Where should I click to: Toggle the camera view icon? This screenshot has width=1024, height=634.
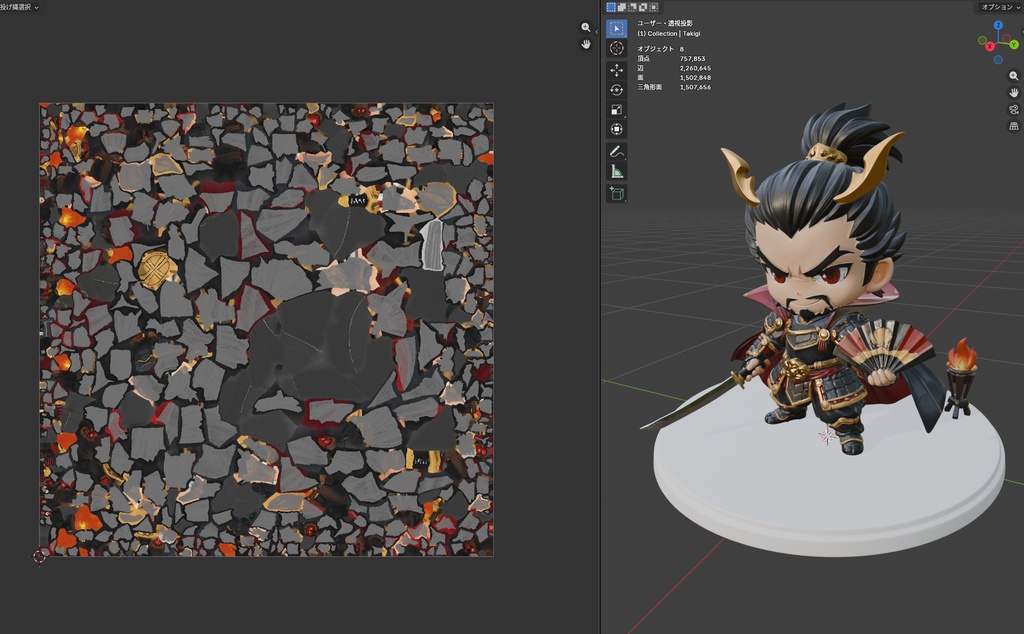click(x=1014, y=110)
